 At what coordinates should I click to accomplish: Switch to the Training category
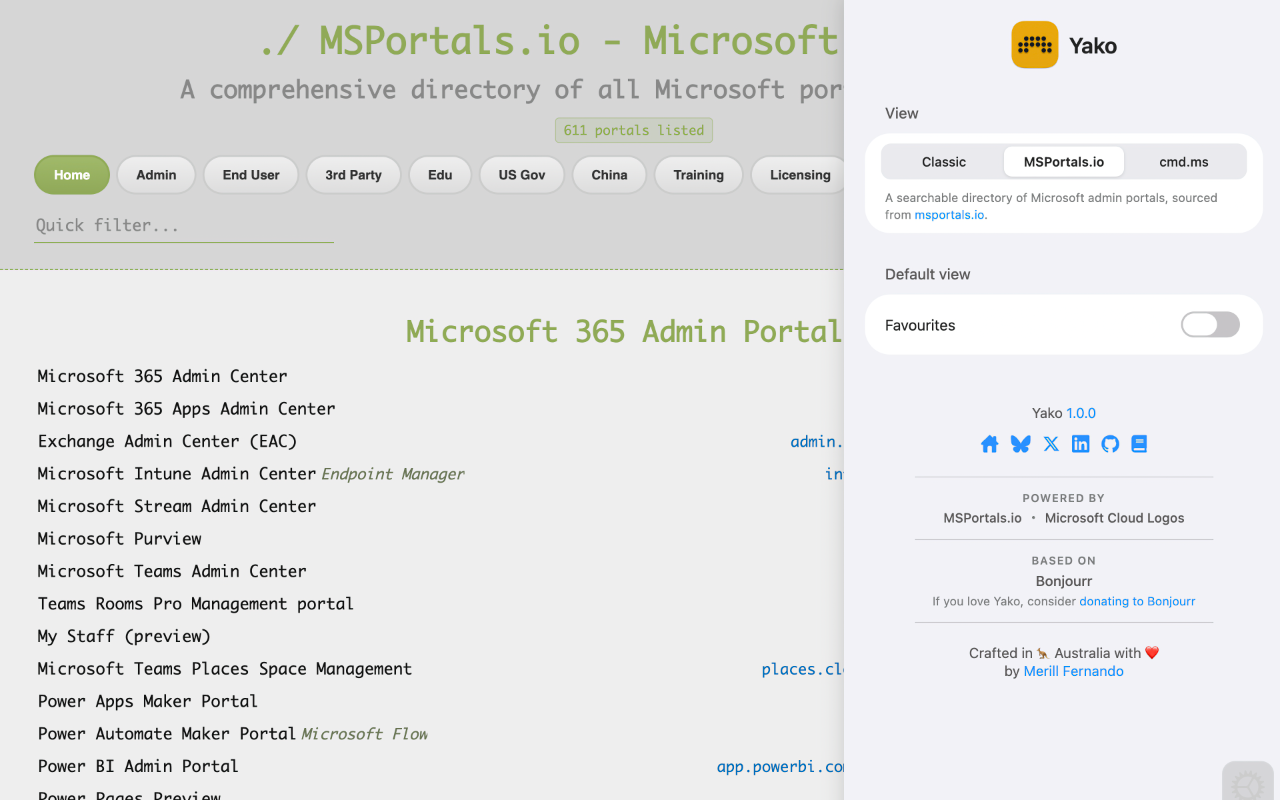coord(698,175)
